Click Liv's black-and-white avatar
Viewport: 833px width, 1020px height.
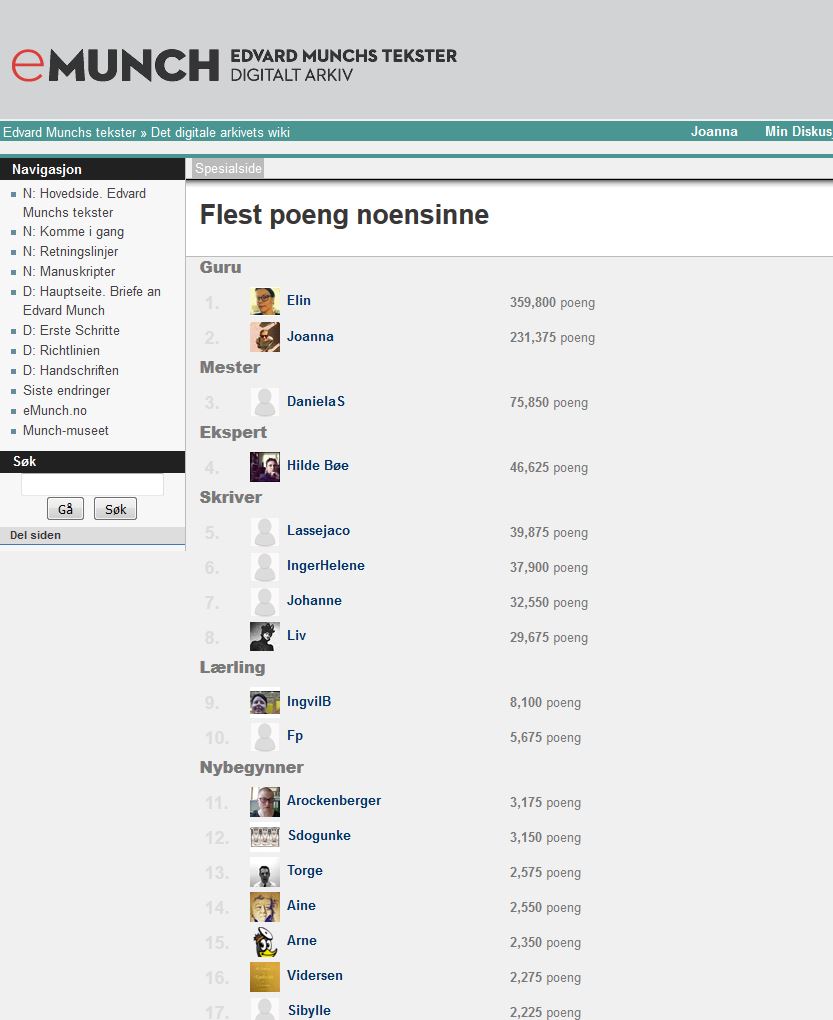point(265,637)
